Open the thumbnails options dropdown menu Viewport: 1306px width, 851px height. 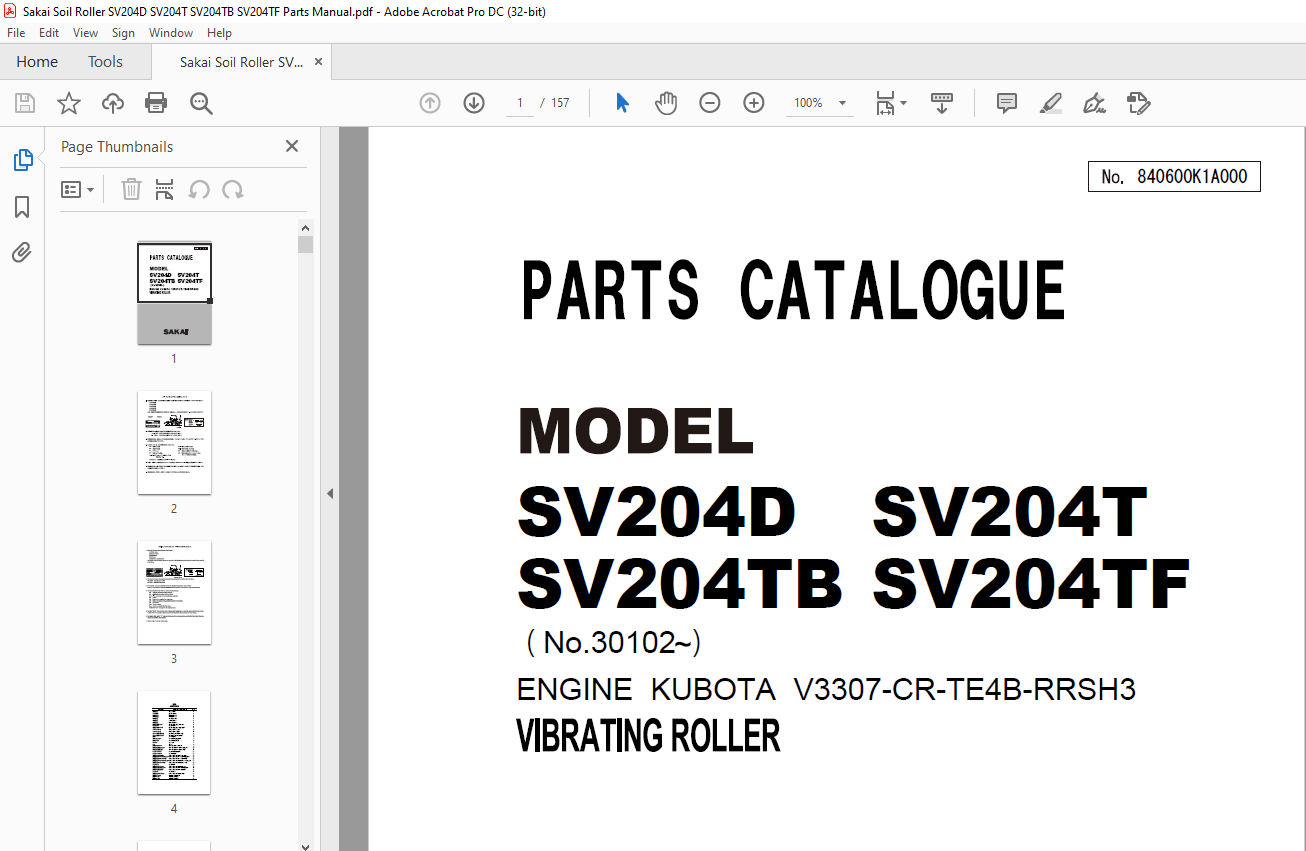click(77, 189)
